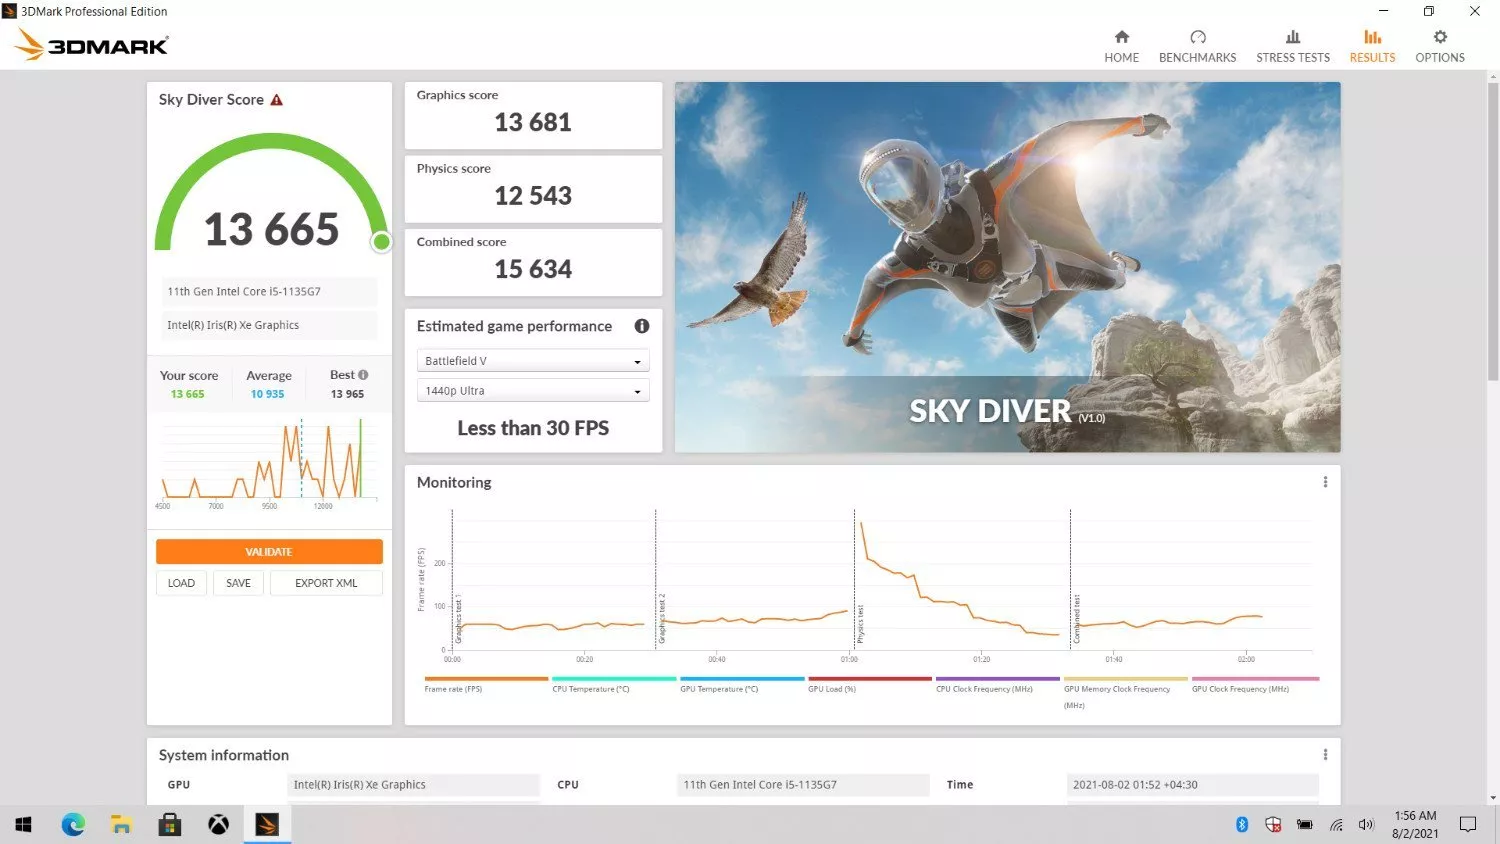
Task: Click the System information GPU field
Action: tap(413, 785)
